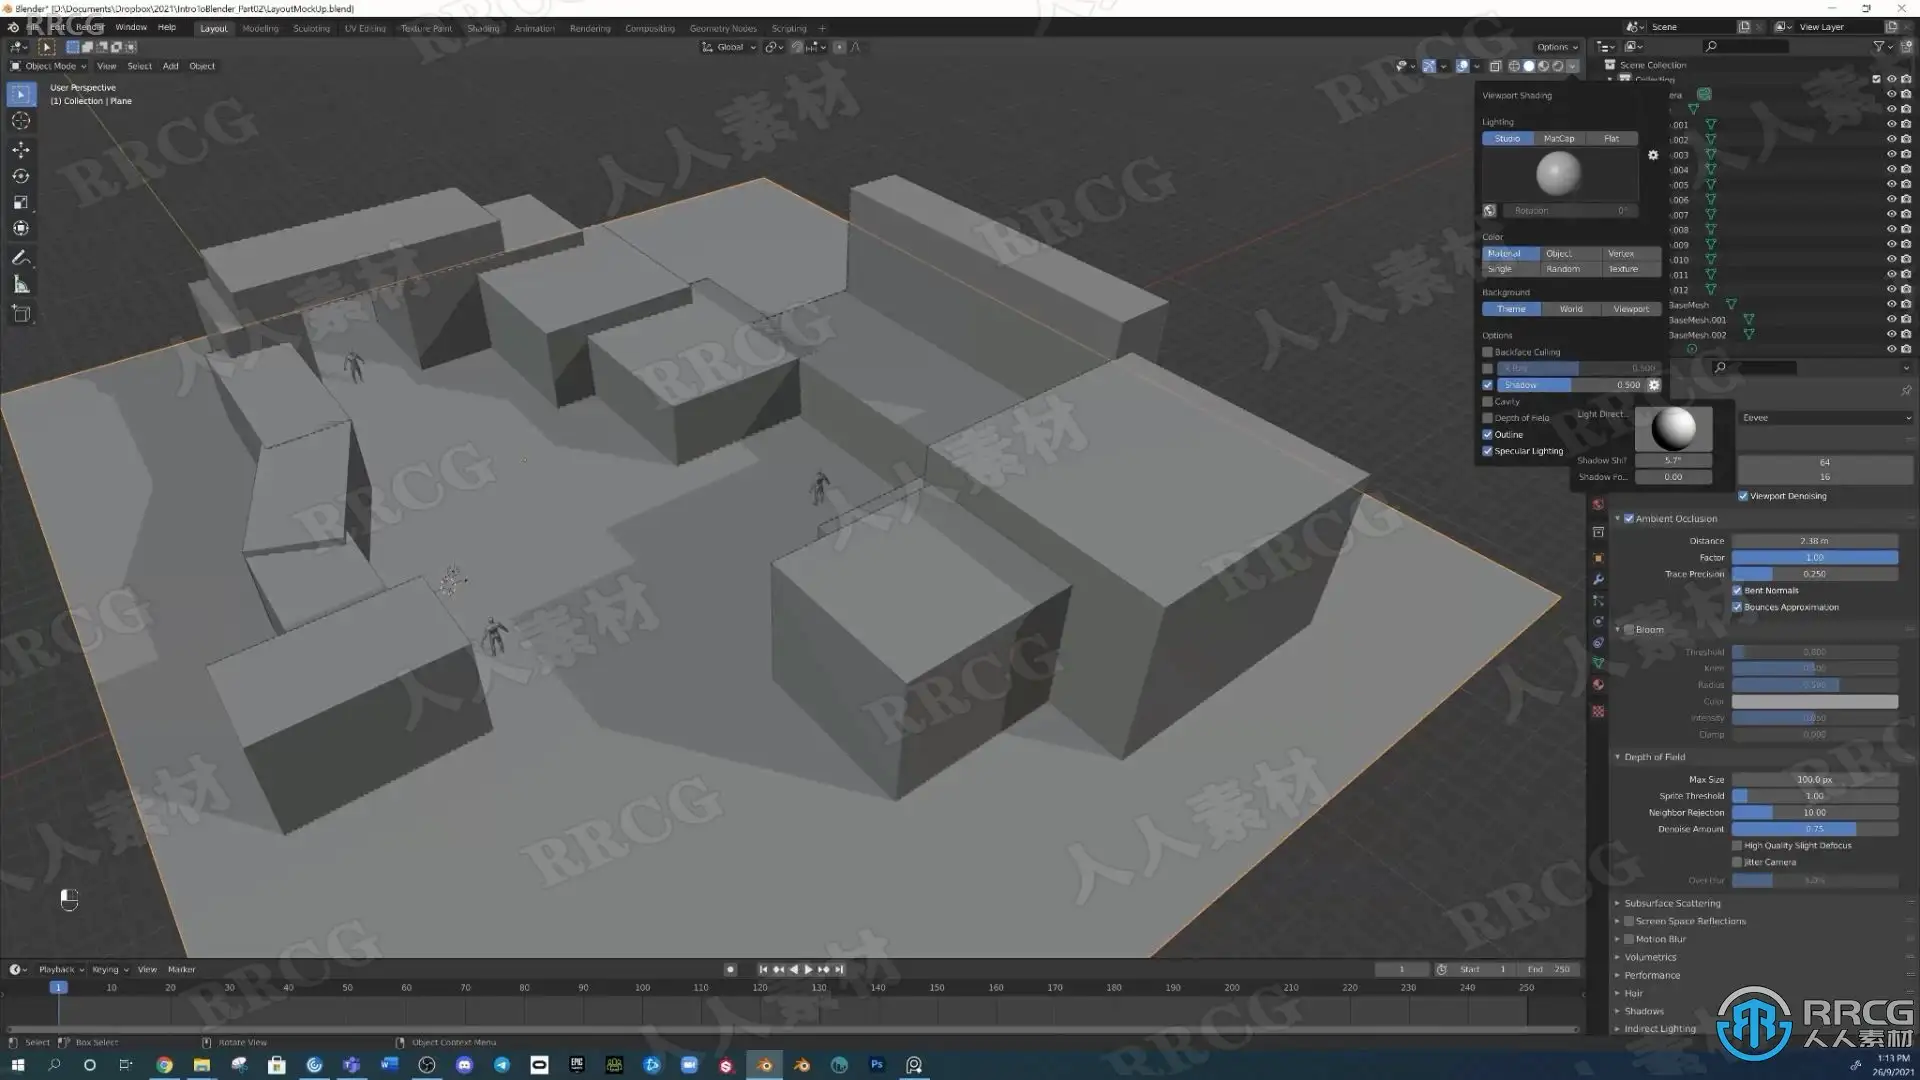
Task: Open the Add menu in viewport header
Action: [x=170, y=66]
